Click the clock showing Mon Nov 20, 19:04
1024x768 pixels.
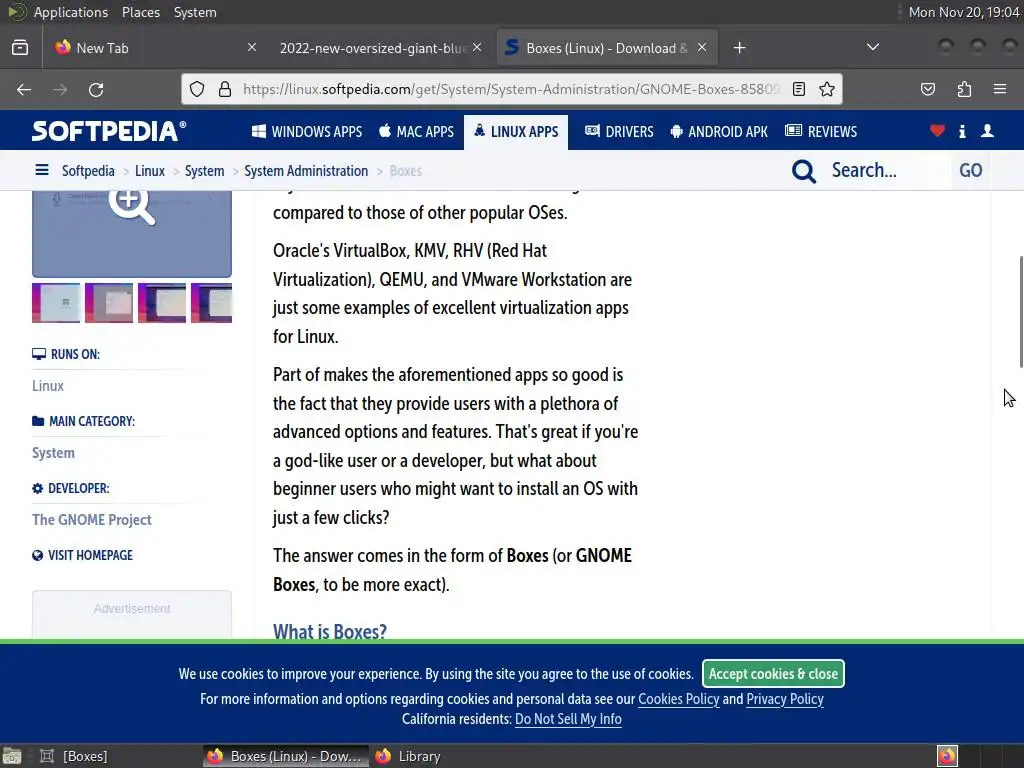(x=964, y=12)
